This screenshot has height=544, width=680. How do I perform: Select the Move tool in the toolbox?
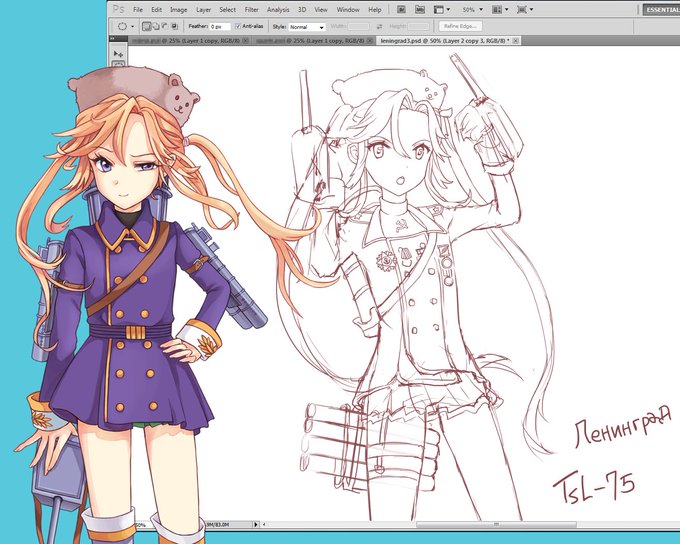click(x=118, y=54)
